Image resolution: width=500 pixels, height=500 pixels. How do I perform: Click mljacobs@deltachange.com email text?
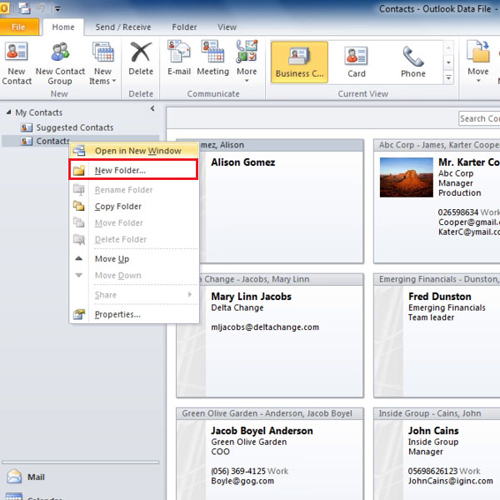(265, 327)
